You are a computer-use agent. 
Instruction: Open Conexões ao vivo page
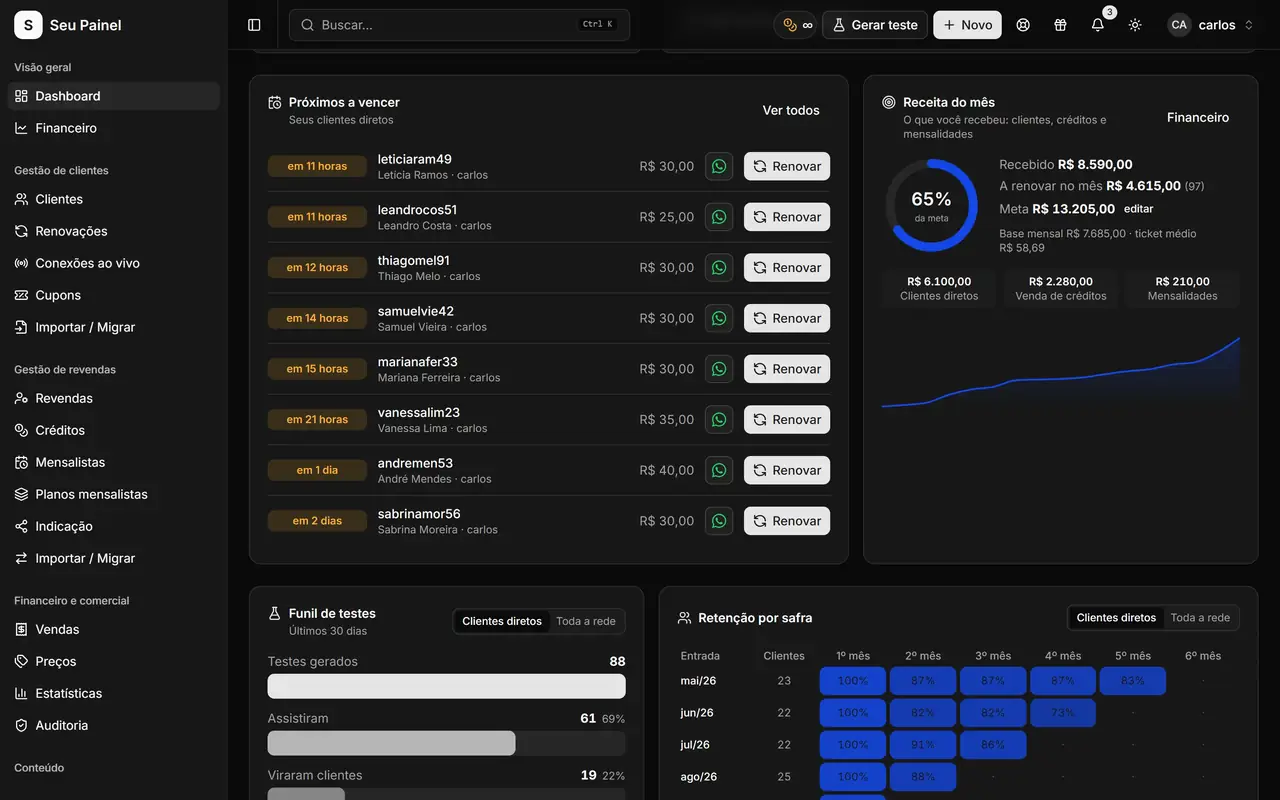pyautogui.click(x=114, y=263)
